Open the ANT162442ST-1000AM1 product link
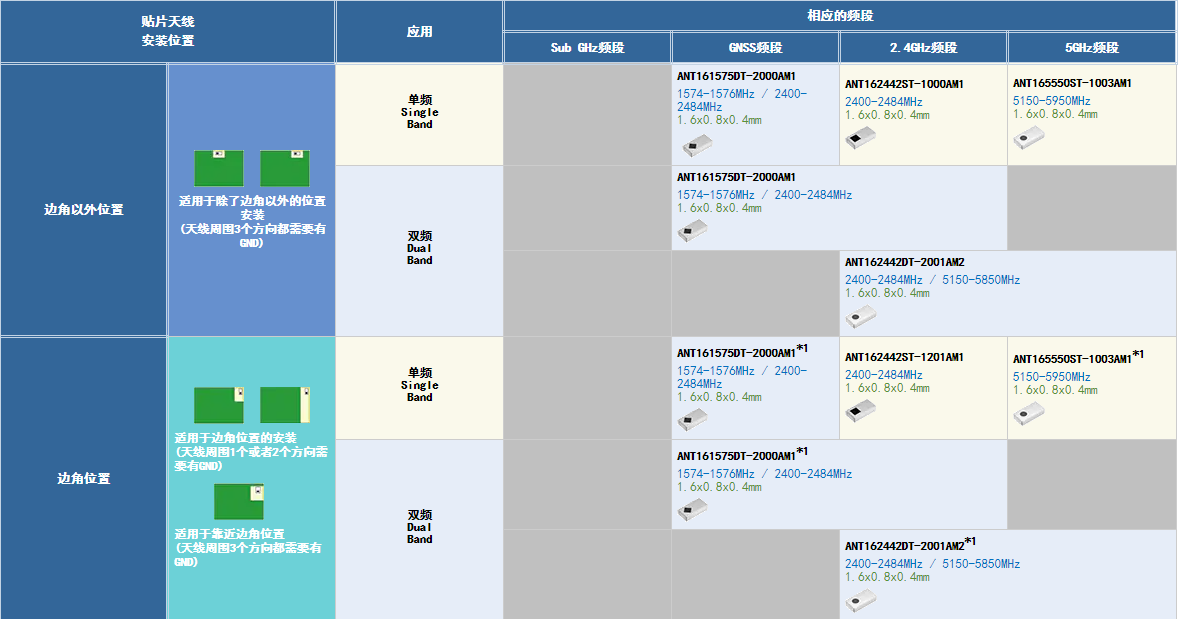 [904, 84]
